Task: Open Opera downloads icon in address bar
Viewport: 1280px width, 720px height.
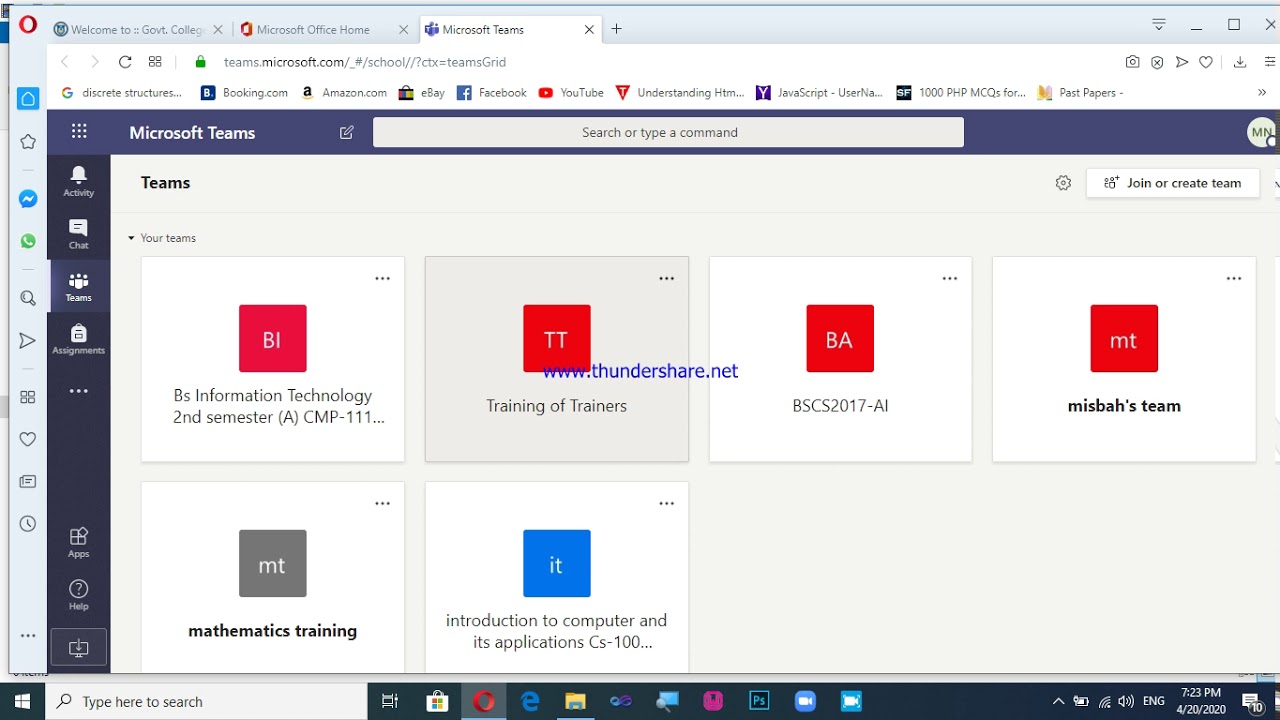Action: [x=1240, y=62]
